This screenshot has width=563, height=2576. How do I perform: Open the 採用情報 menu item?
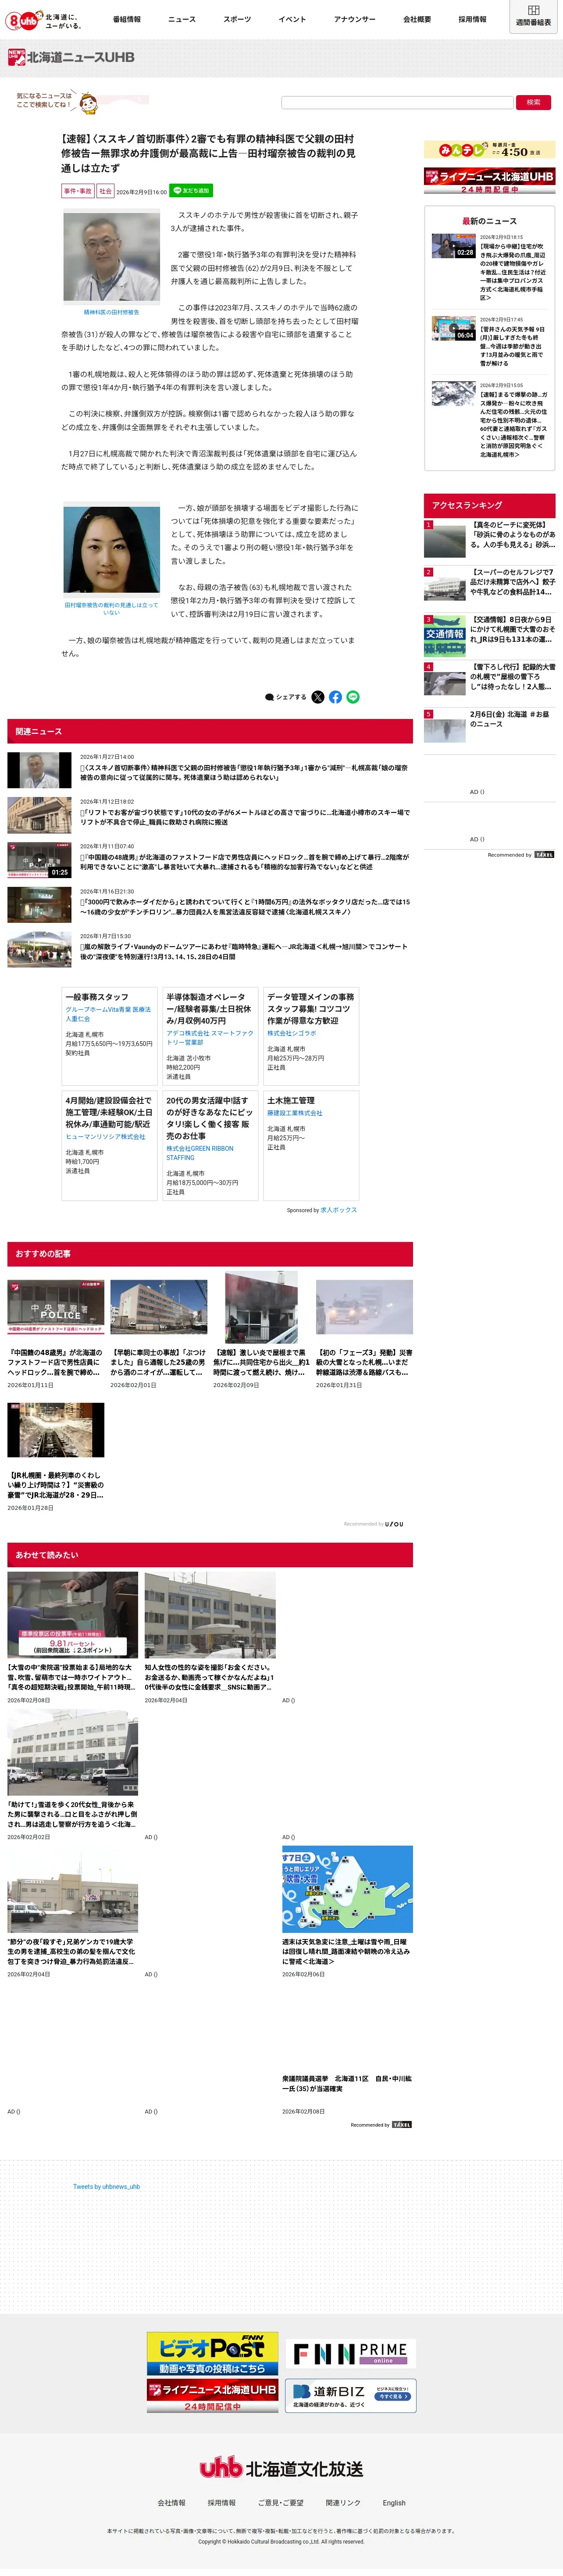[472, 19]
